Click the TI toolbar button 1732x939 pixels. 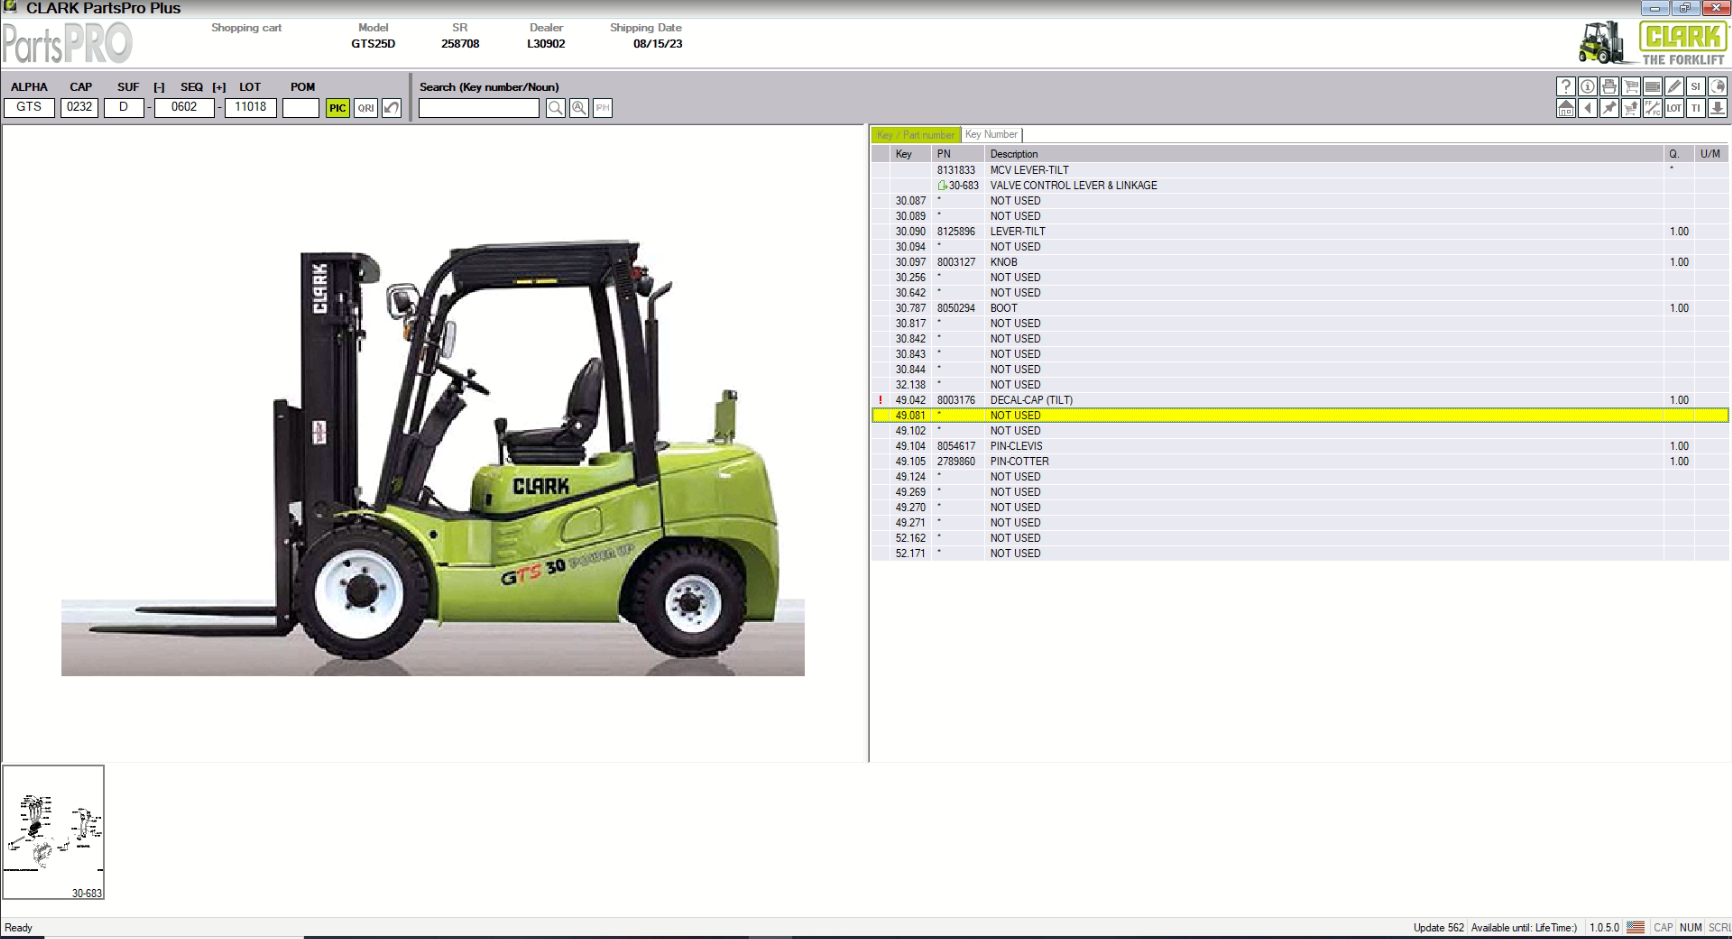point(1696,108)
